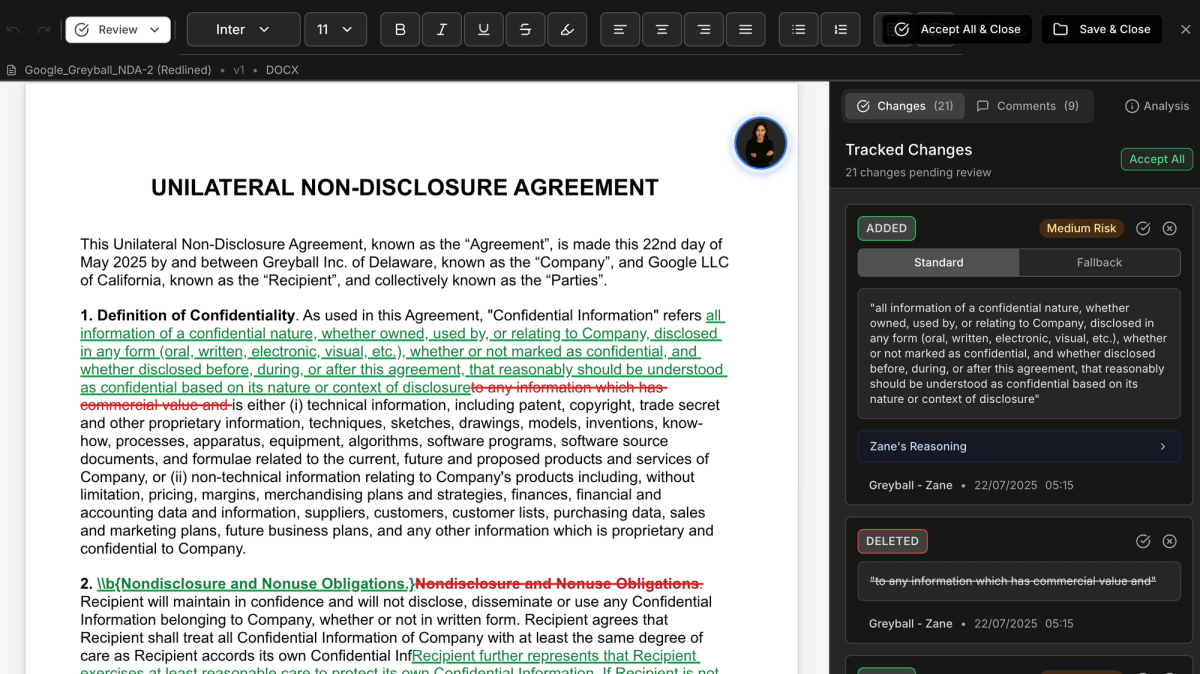
Task: Click the green '\\b{Nondisclosure and Nonuse Obligations.}' insertion
Action: point(256,584)
